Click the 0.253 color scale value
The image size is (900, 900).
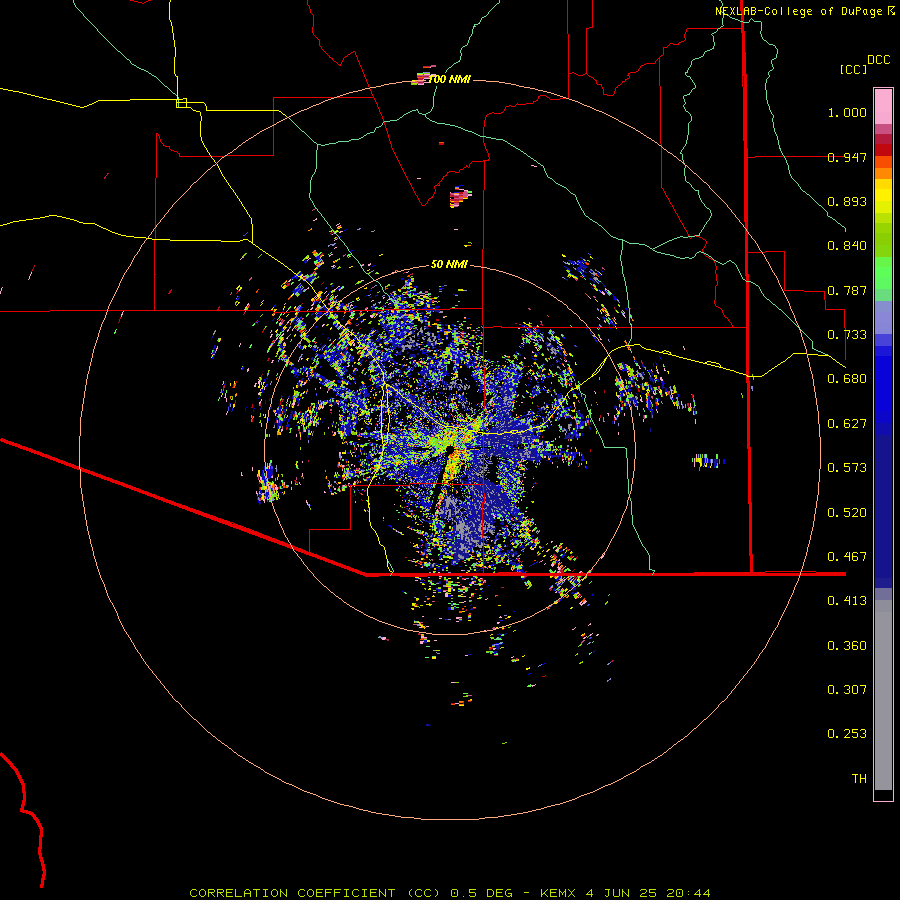[x=847, y=734]
